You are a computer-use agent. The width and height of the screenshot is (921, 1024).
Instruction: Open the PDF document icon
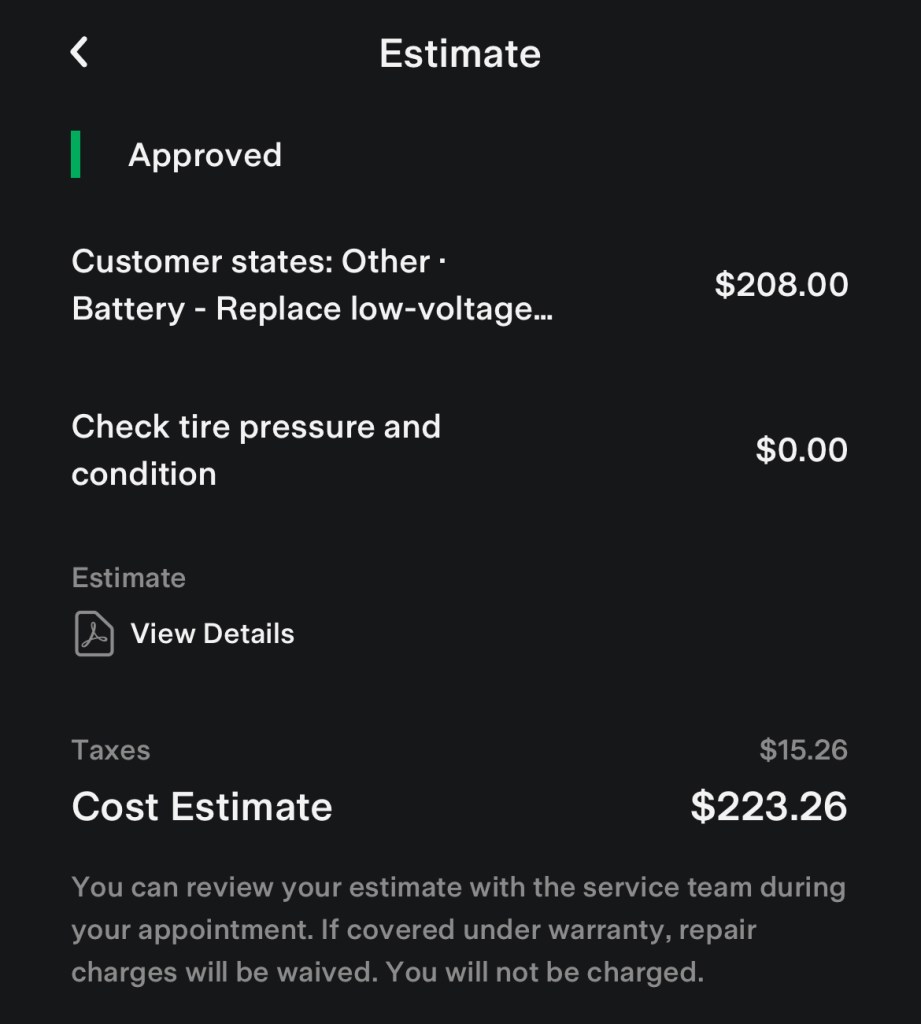(94, 634)
